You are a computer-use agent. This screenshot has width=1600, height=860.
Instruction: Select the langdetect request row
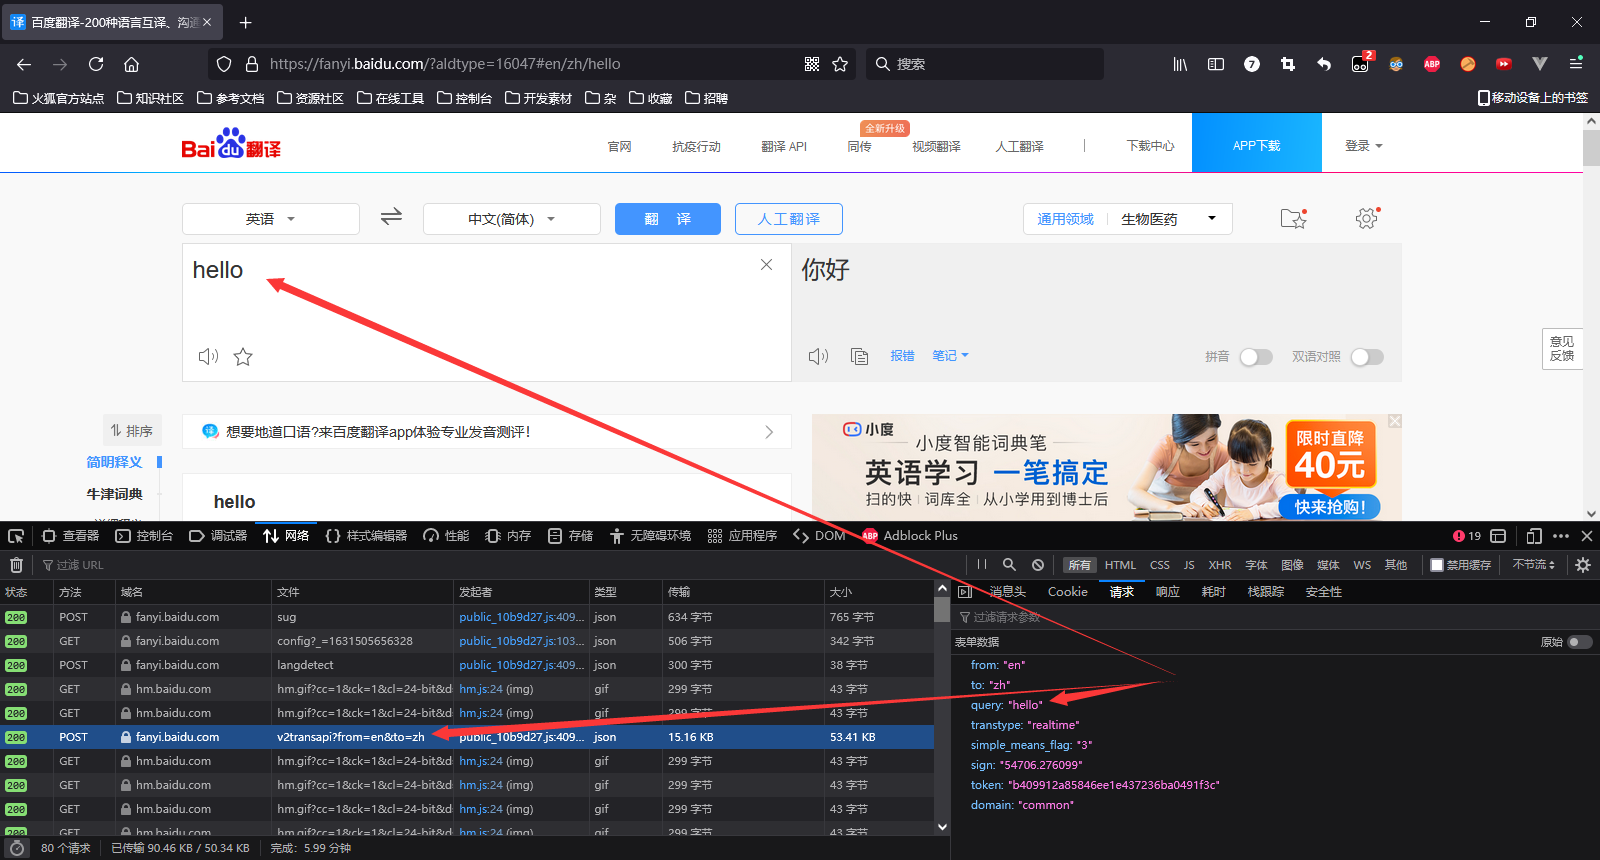(467, 665)
